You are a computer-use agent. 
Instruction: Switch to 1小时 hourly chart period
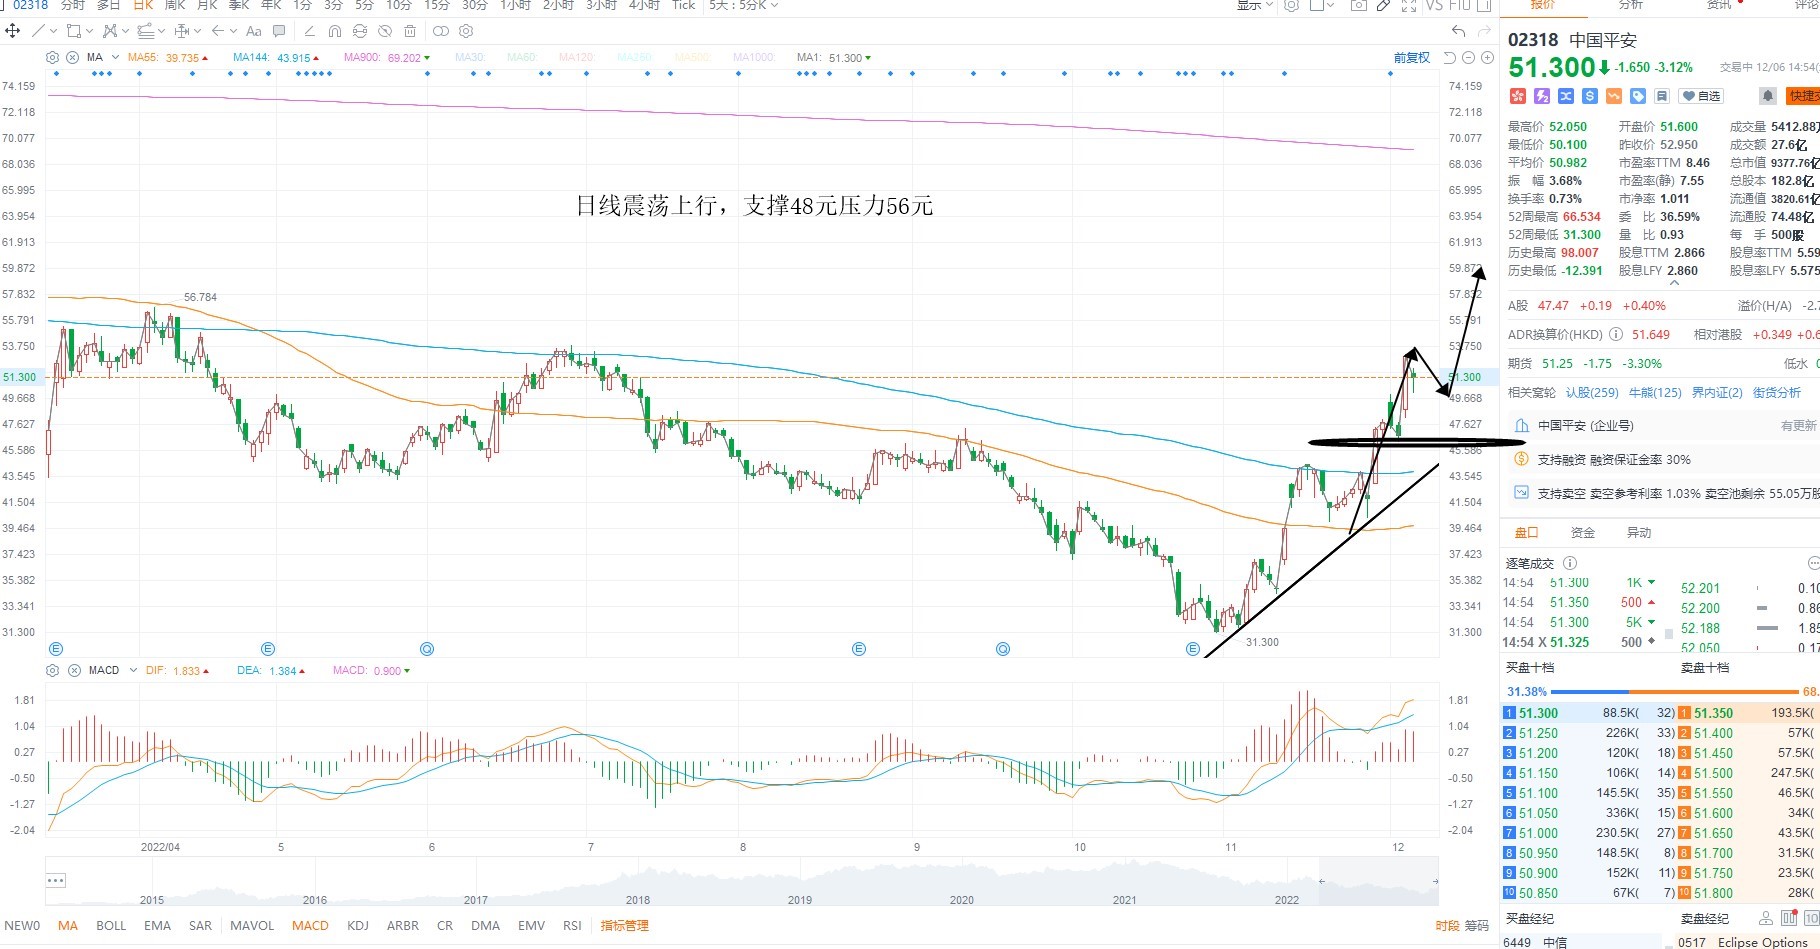pyautogui.click(x=516, y=5)
